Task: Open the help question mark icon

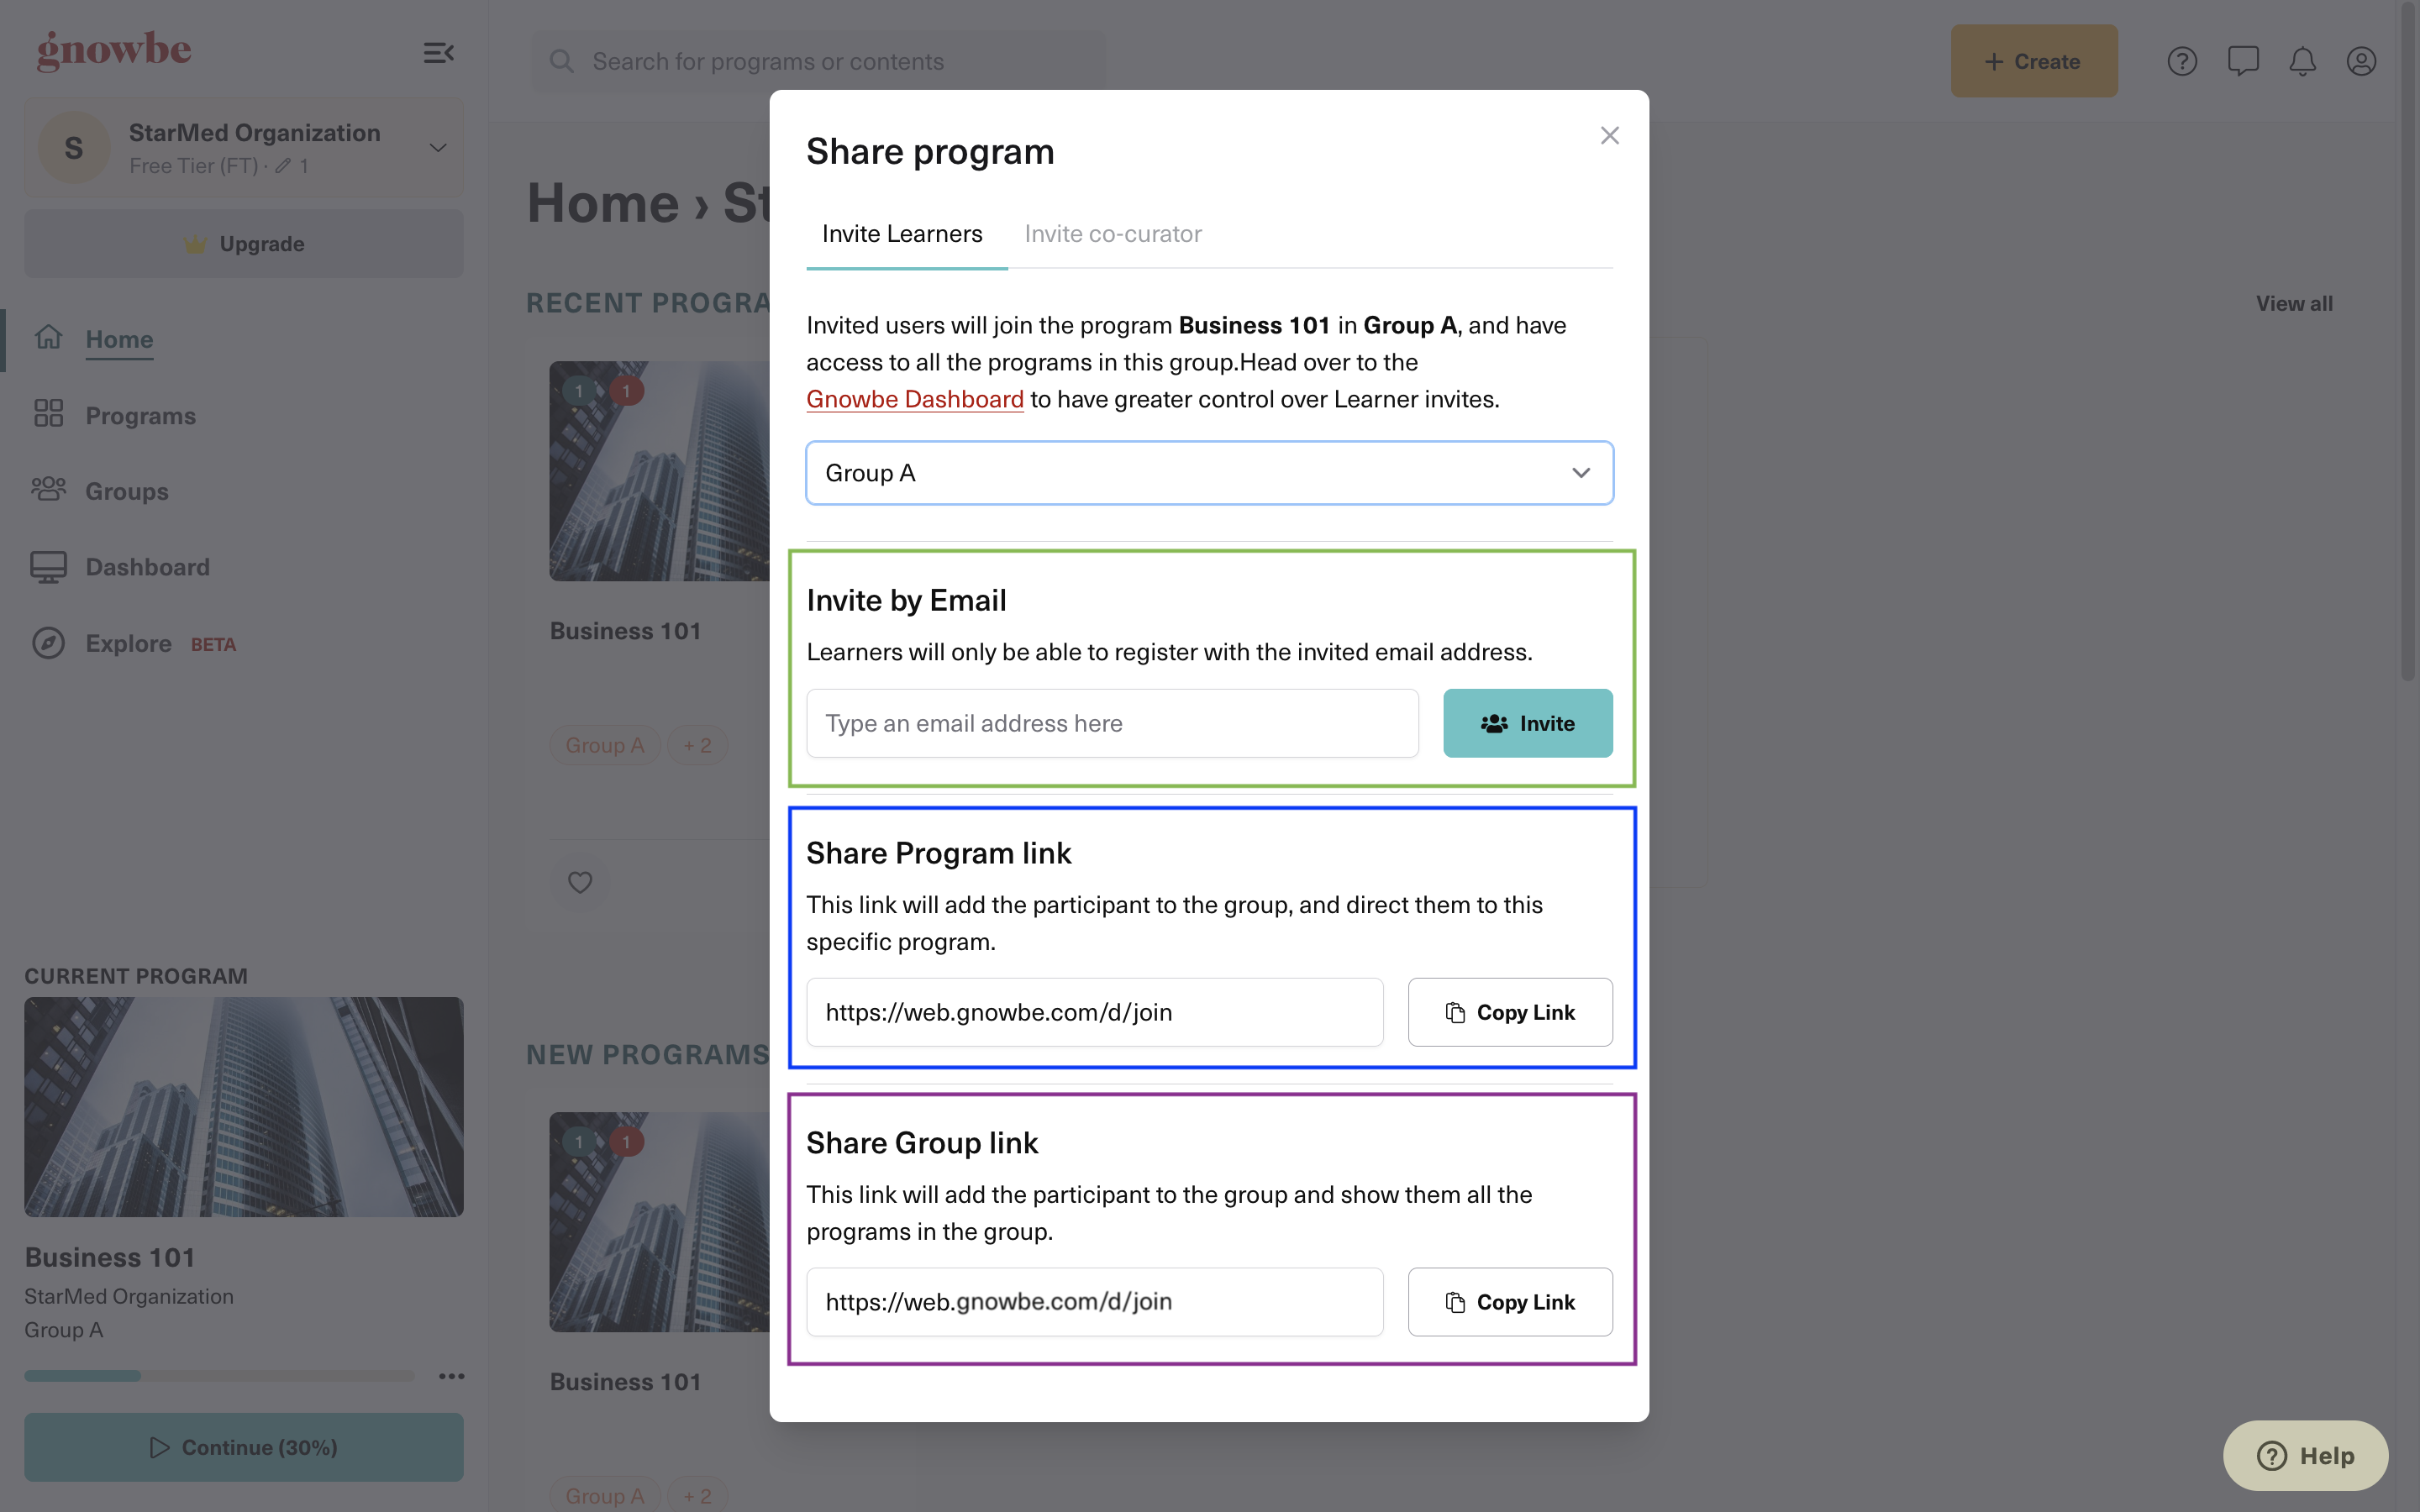Action: pyautogui.click(x=2181, y=61)
